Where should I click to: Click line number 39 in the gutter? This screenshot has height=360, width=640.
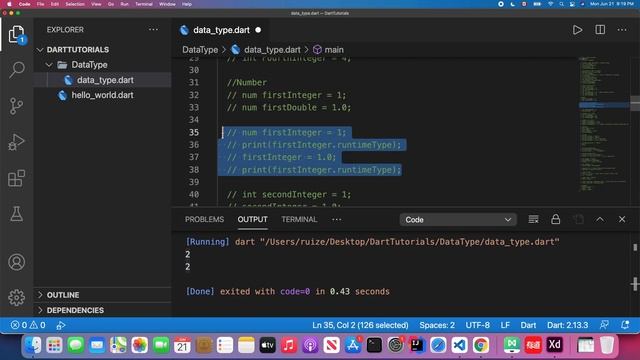194,182
